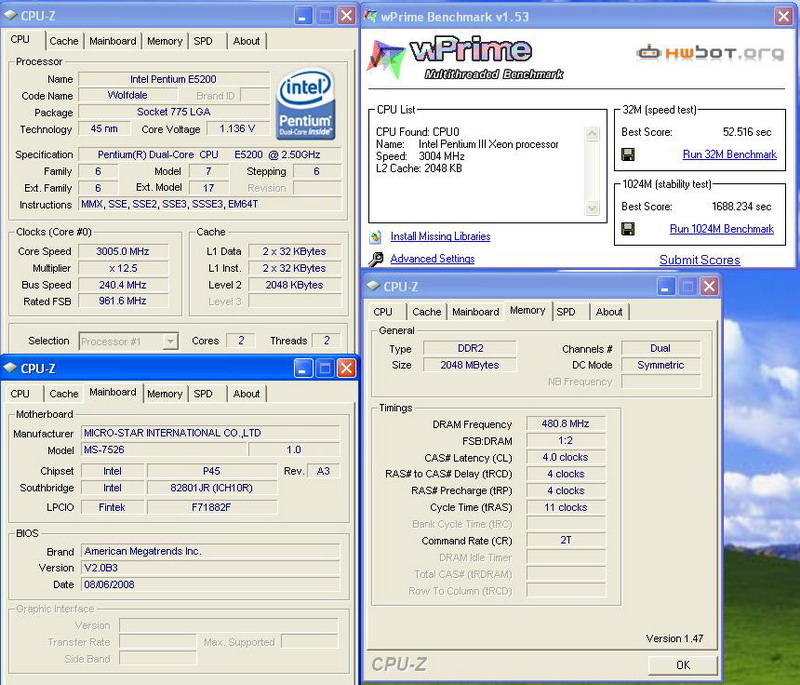800x685 pixels.
Task: Open Cache tab in top CPU-Z window
Action: 64,41
